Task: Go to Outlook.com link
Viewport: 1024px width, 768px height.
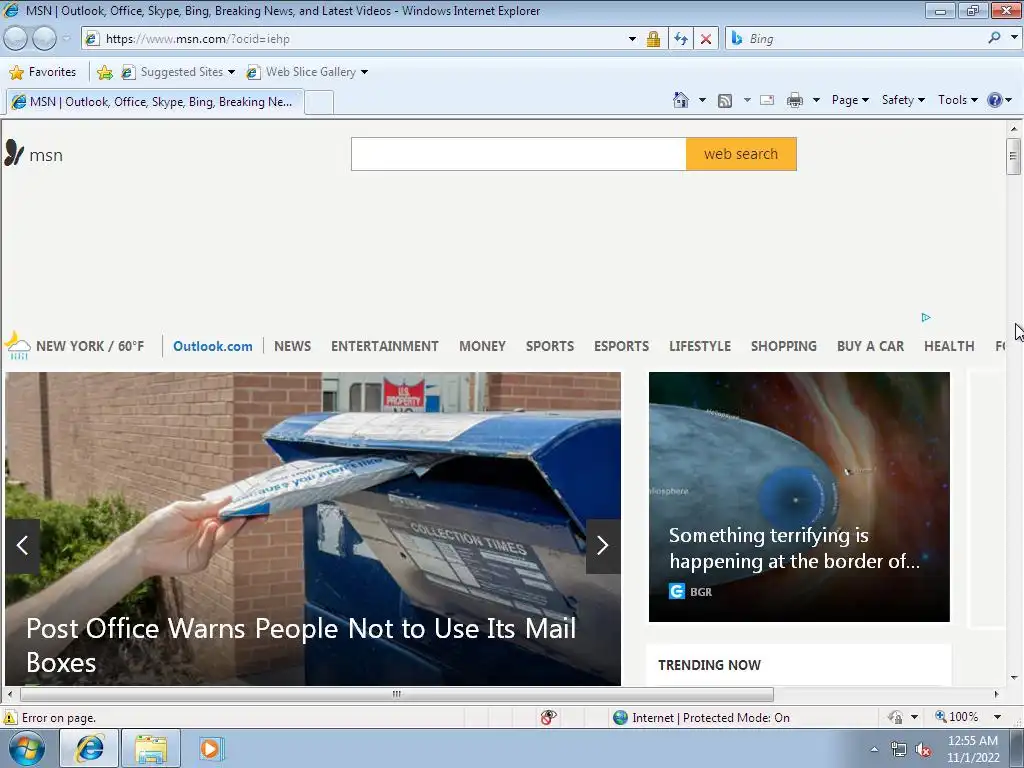Action: coord(212,346)
